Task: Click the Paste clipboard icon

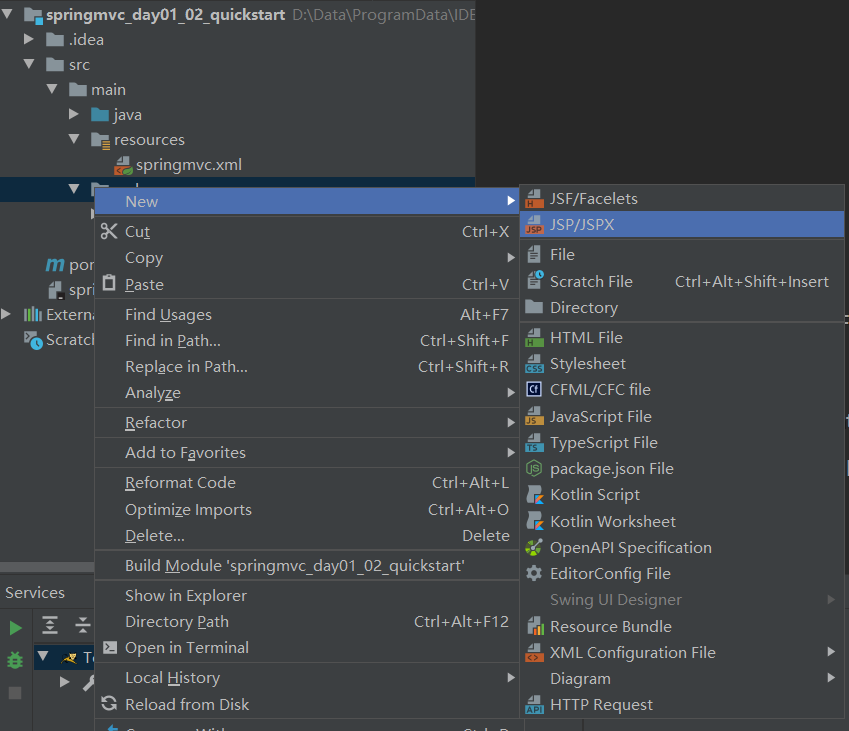Action: tap(109, 283)
